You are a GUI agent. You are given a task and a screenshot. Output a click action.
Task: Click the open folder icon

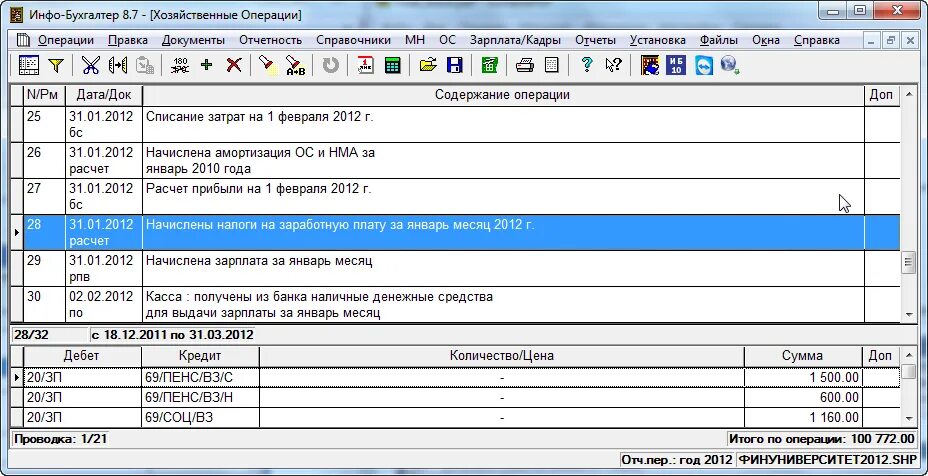pos(427,65)
